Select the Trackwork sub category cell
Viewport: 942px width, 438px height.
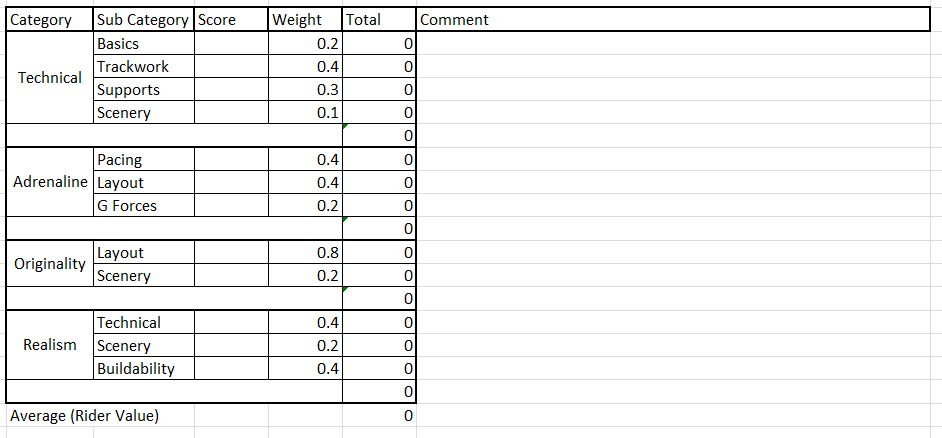[143, 67]
